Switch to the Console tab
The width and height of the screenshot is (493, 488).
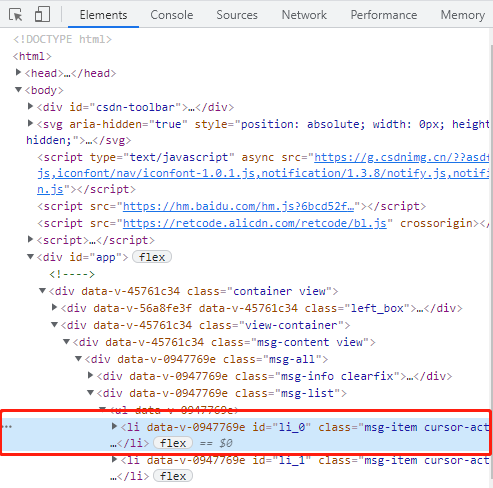172,15
